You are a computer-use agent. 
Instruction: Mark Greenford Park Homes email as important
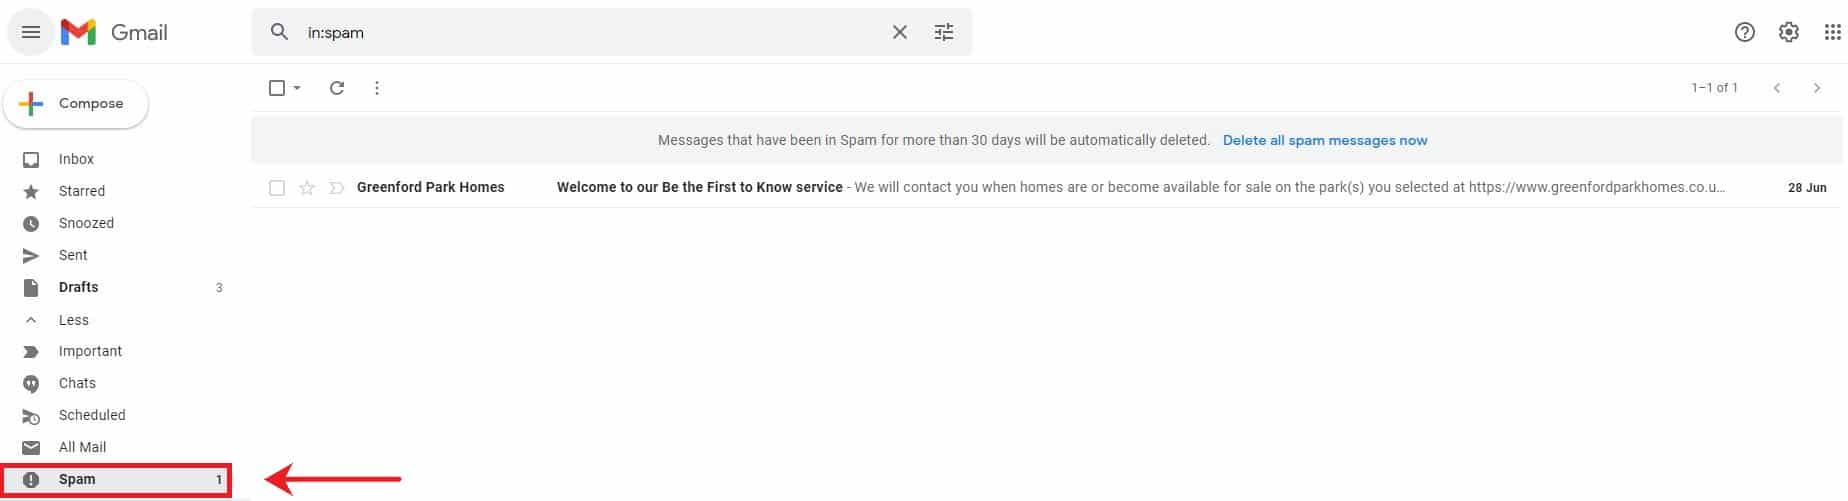pyautogui.click(x=337, y=188)
